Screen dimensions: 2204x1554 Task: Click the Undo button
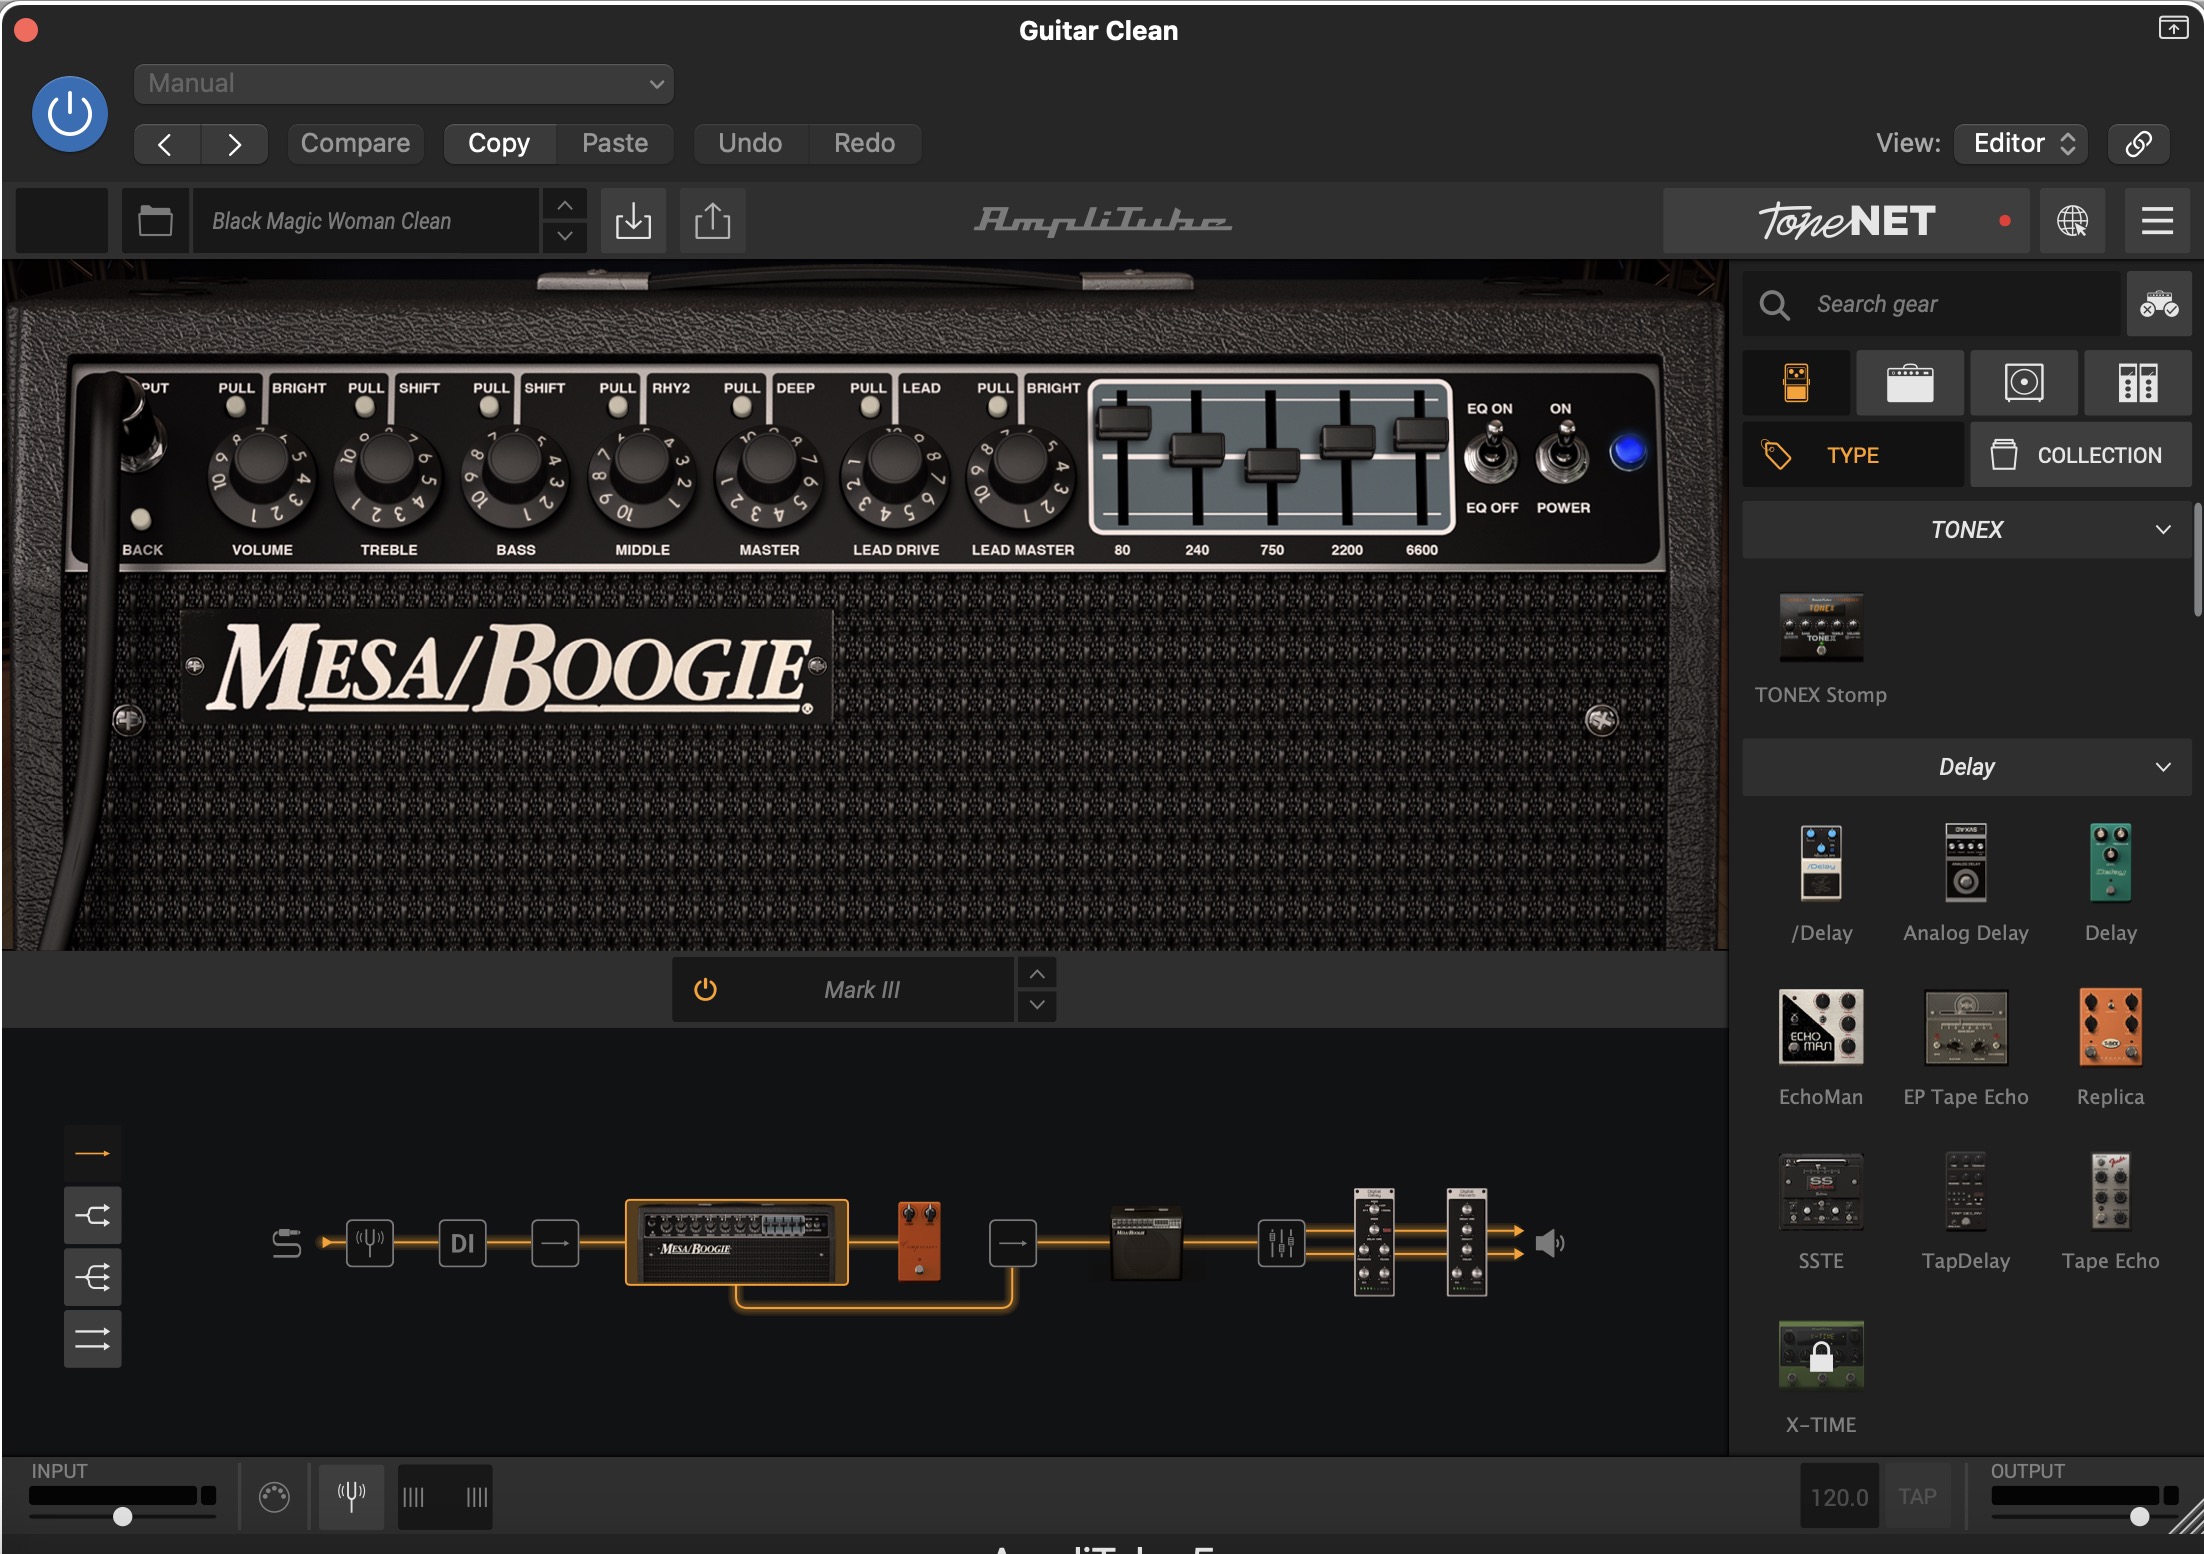tap(750, 144)
